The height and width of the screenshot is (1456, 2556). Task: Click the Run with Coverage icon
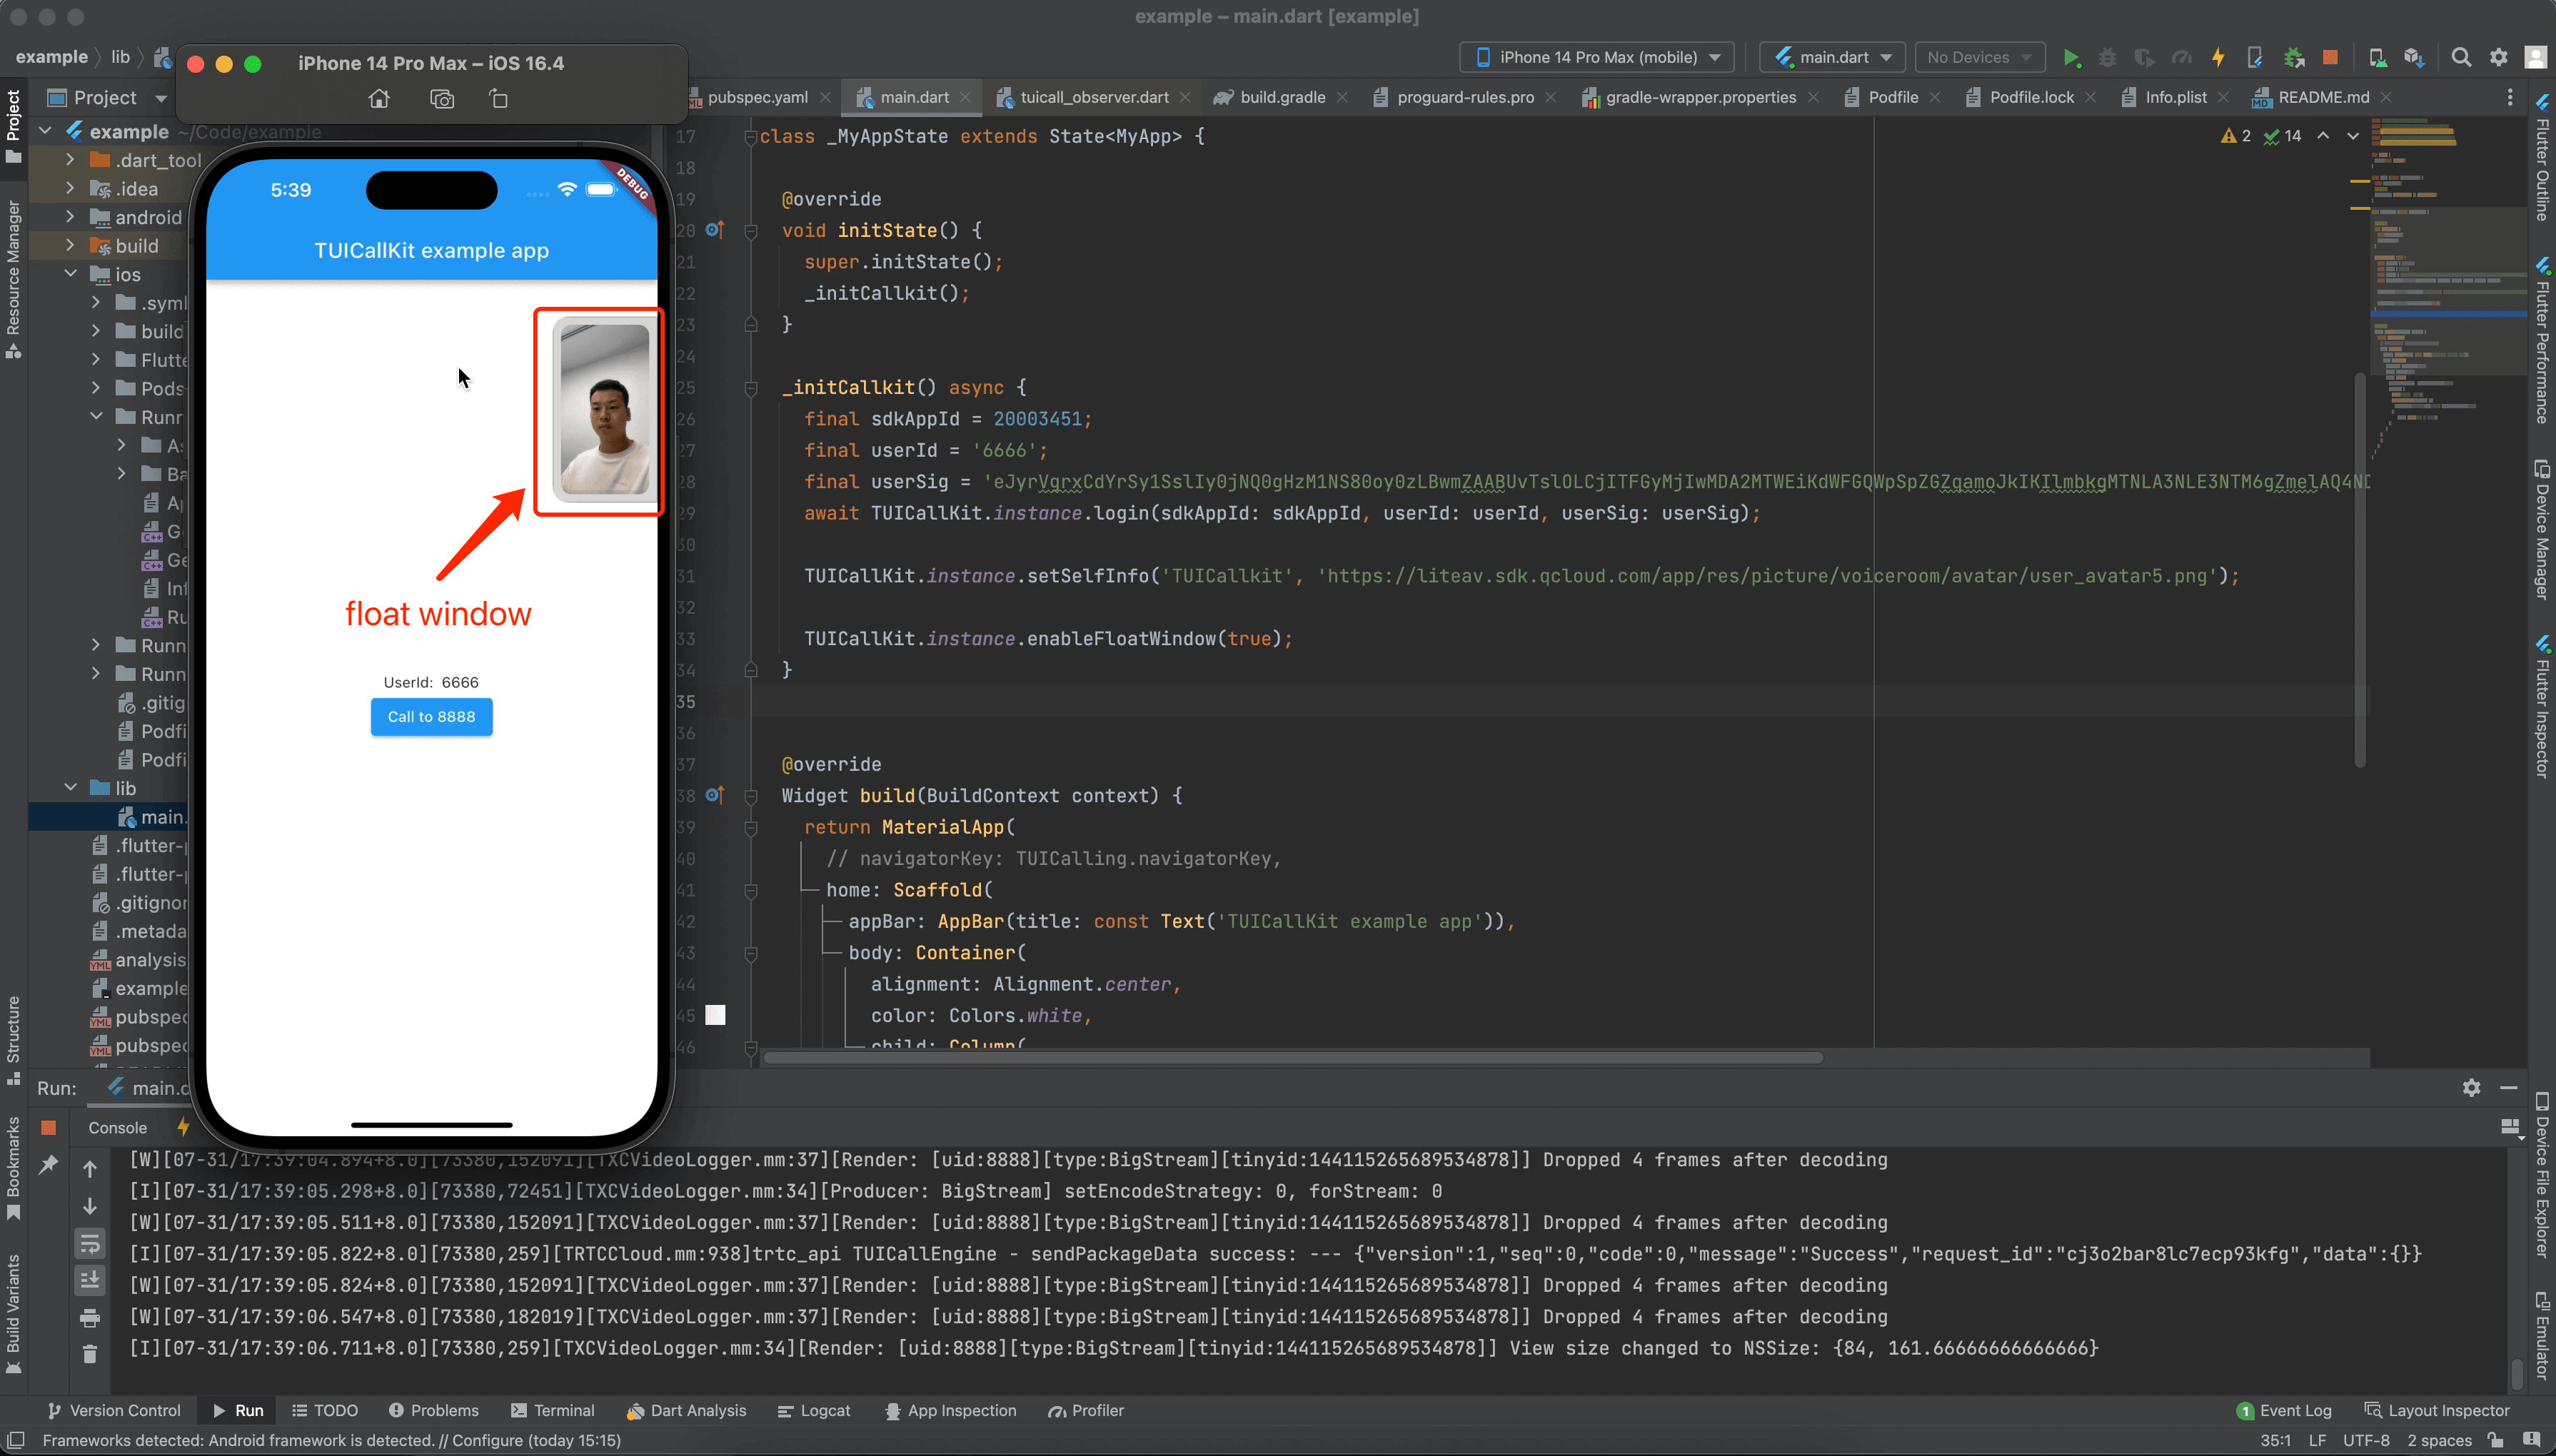click(2143, 58)
